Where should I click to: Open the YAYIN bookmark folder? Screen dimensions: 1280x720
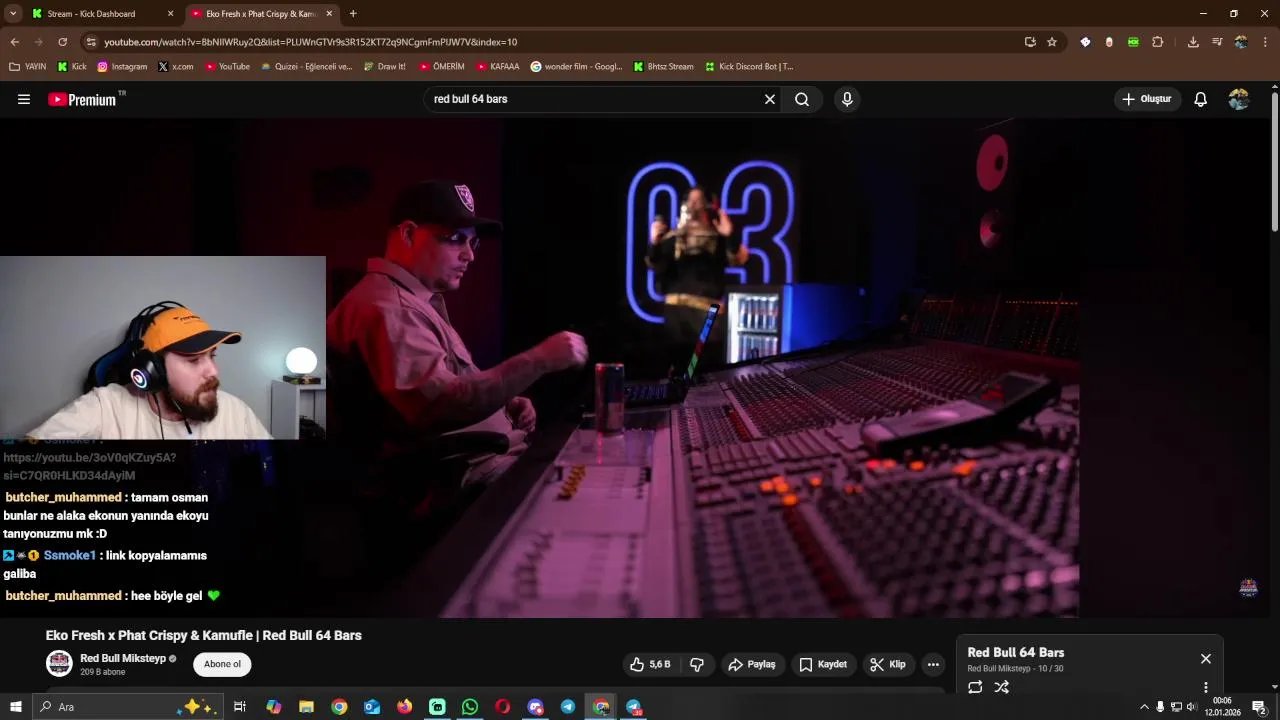click(28, 67)
